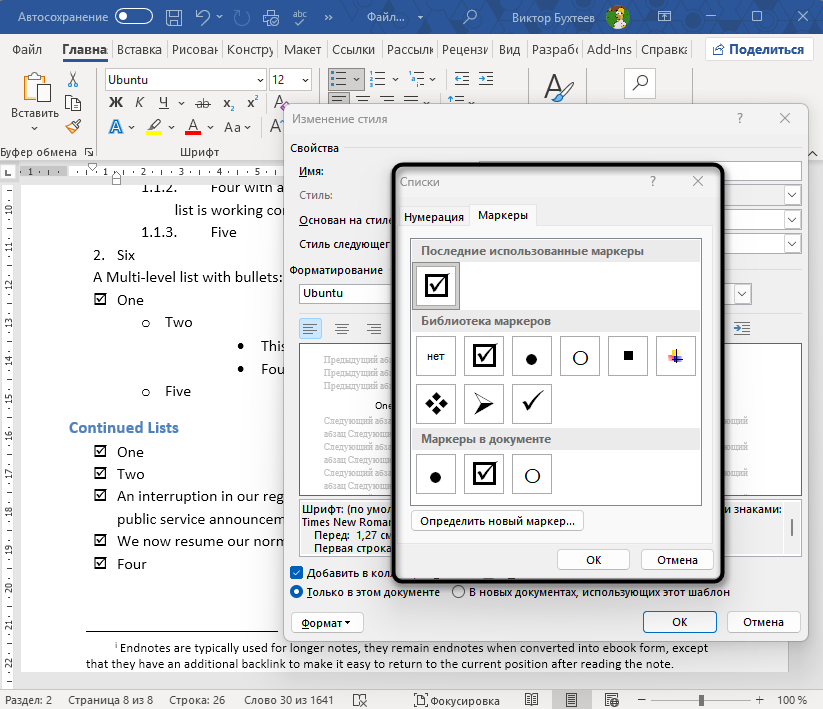Choose the filled square bullet in library
Screen dimensions: 823x709
pos(628,356)
